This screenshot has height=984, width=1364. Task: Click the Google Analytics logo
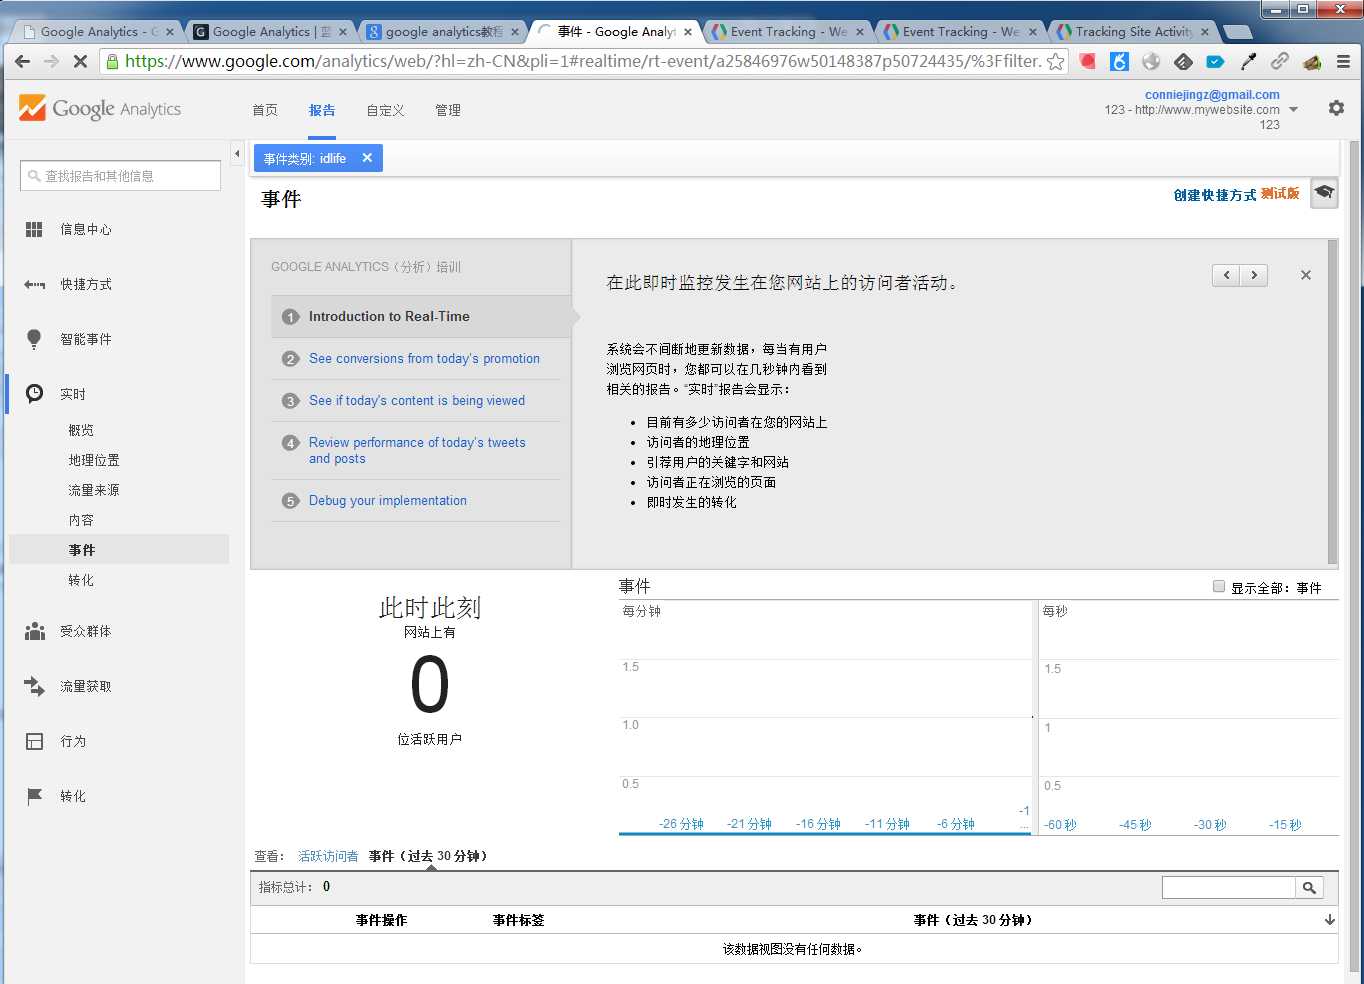(100, 108)
